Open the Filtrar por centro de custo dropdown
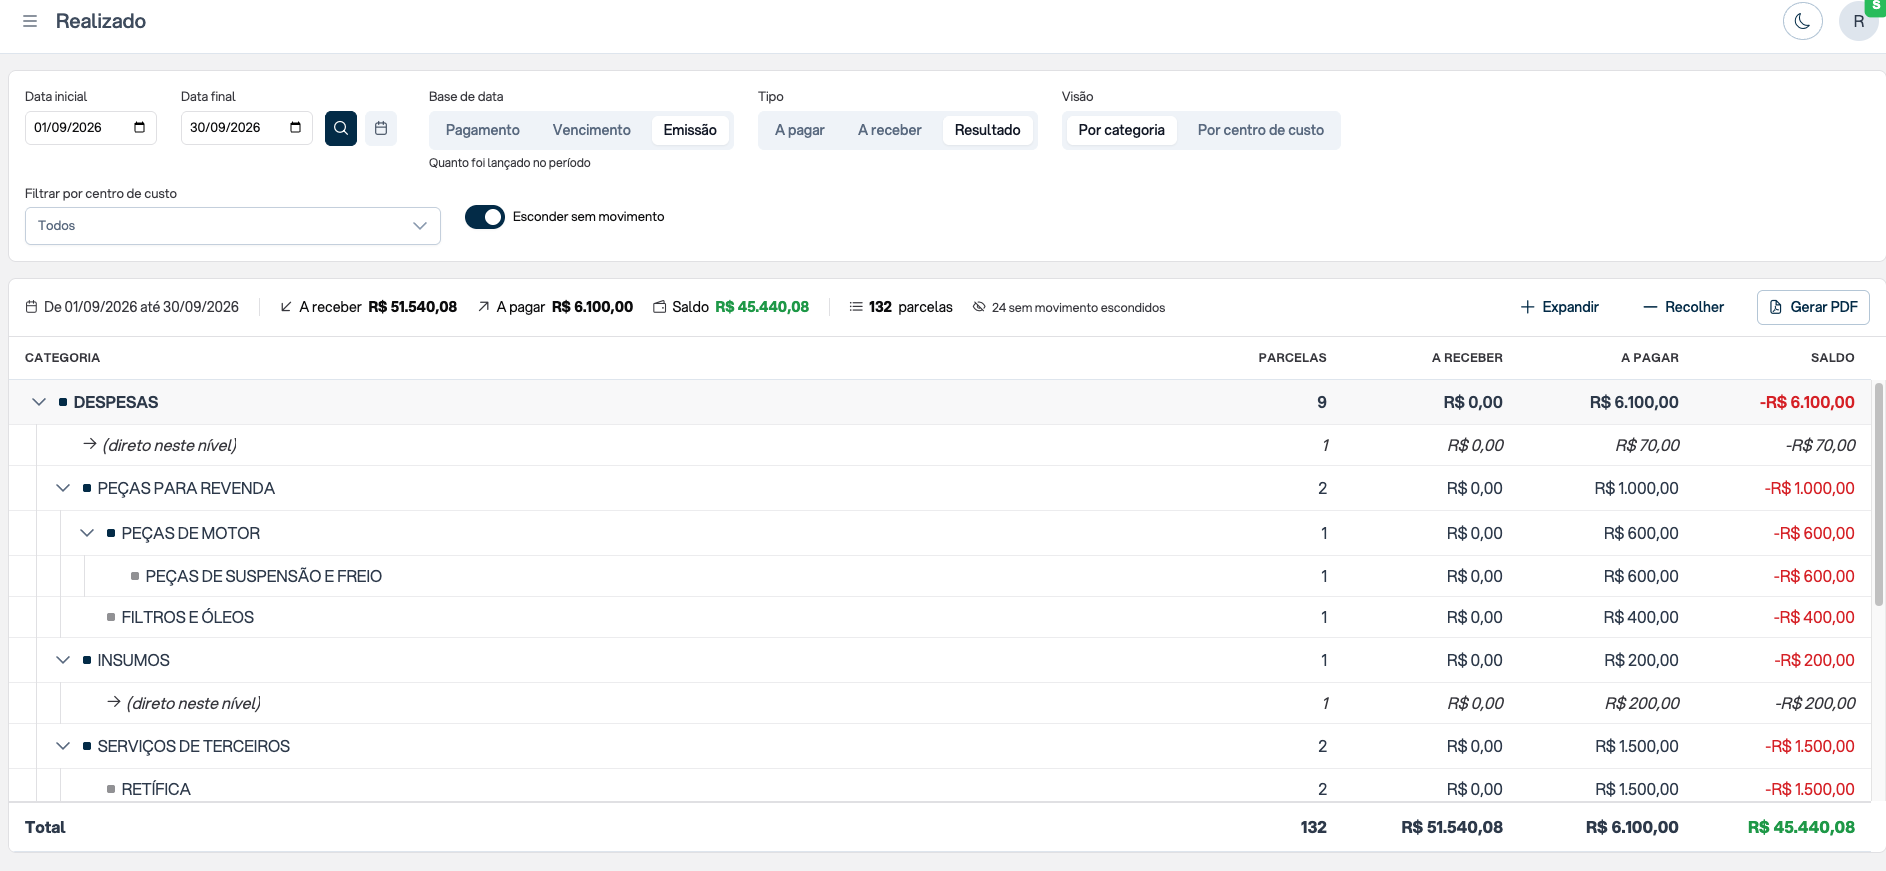The image size is (1886, 871). pos(233,226)
